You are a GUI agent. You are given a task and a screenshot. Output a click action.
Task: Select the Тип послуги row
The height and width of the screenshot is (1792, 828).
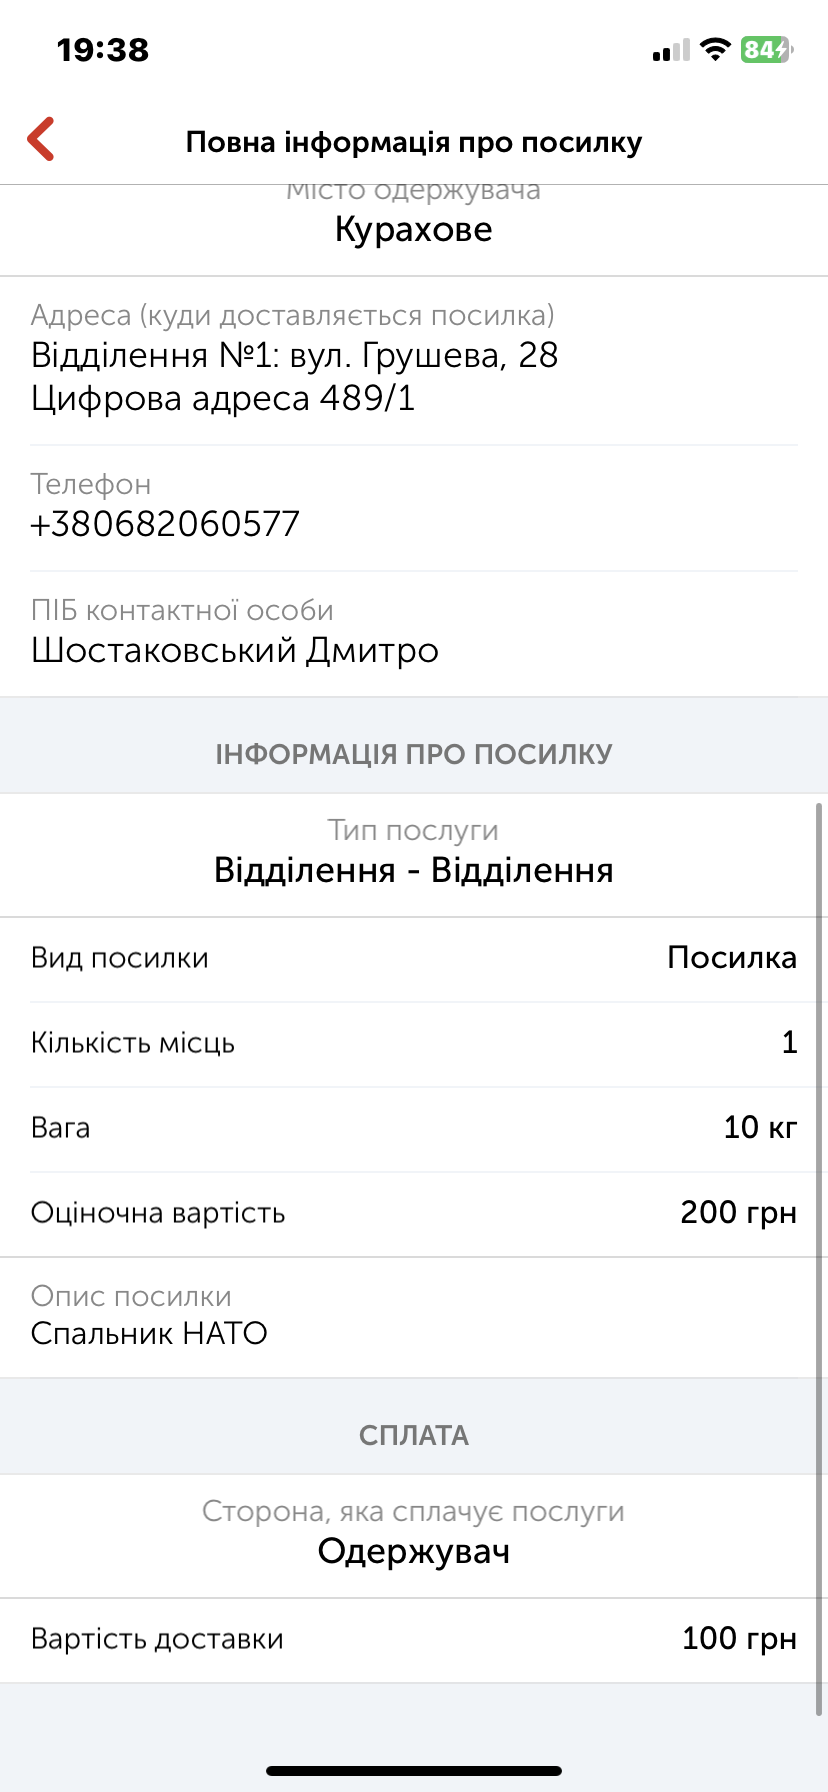click(x=413, y=855)
